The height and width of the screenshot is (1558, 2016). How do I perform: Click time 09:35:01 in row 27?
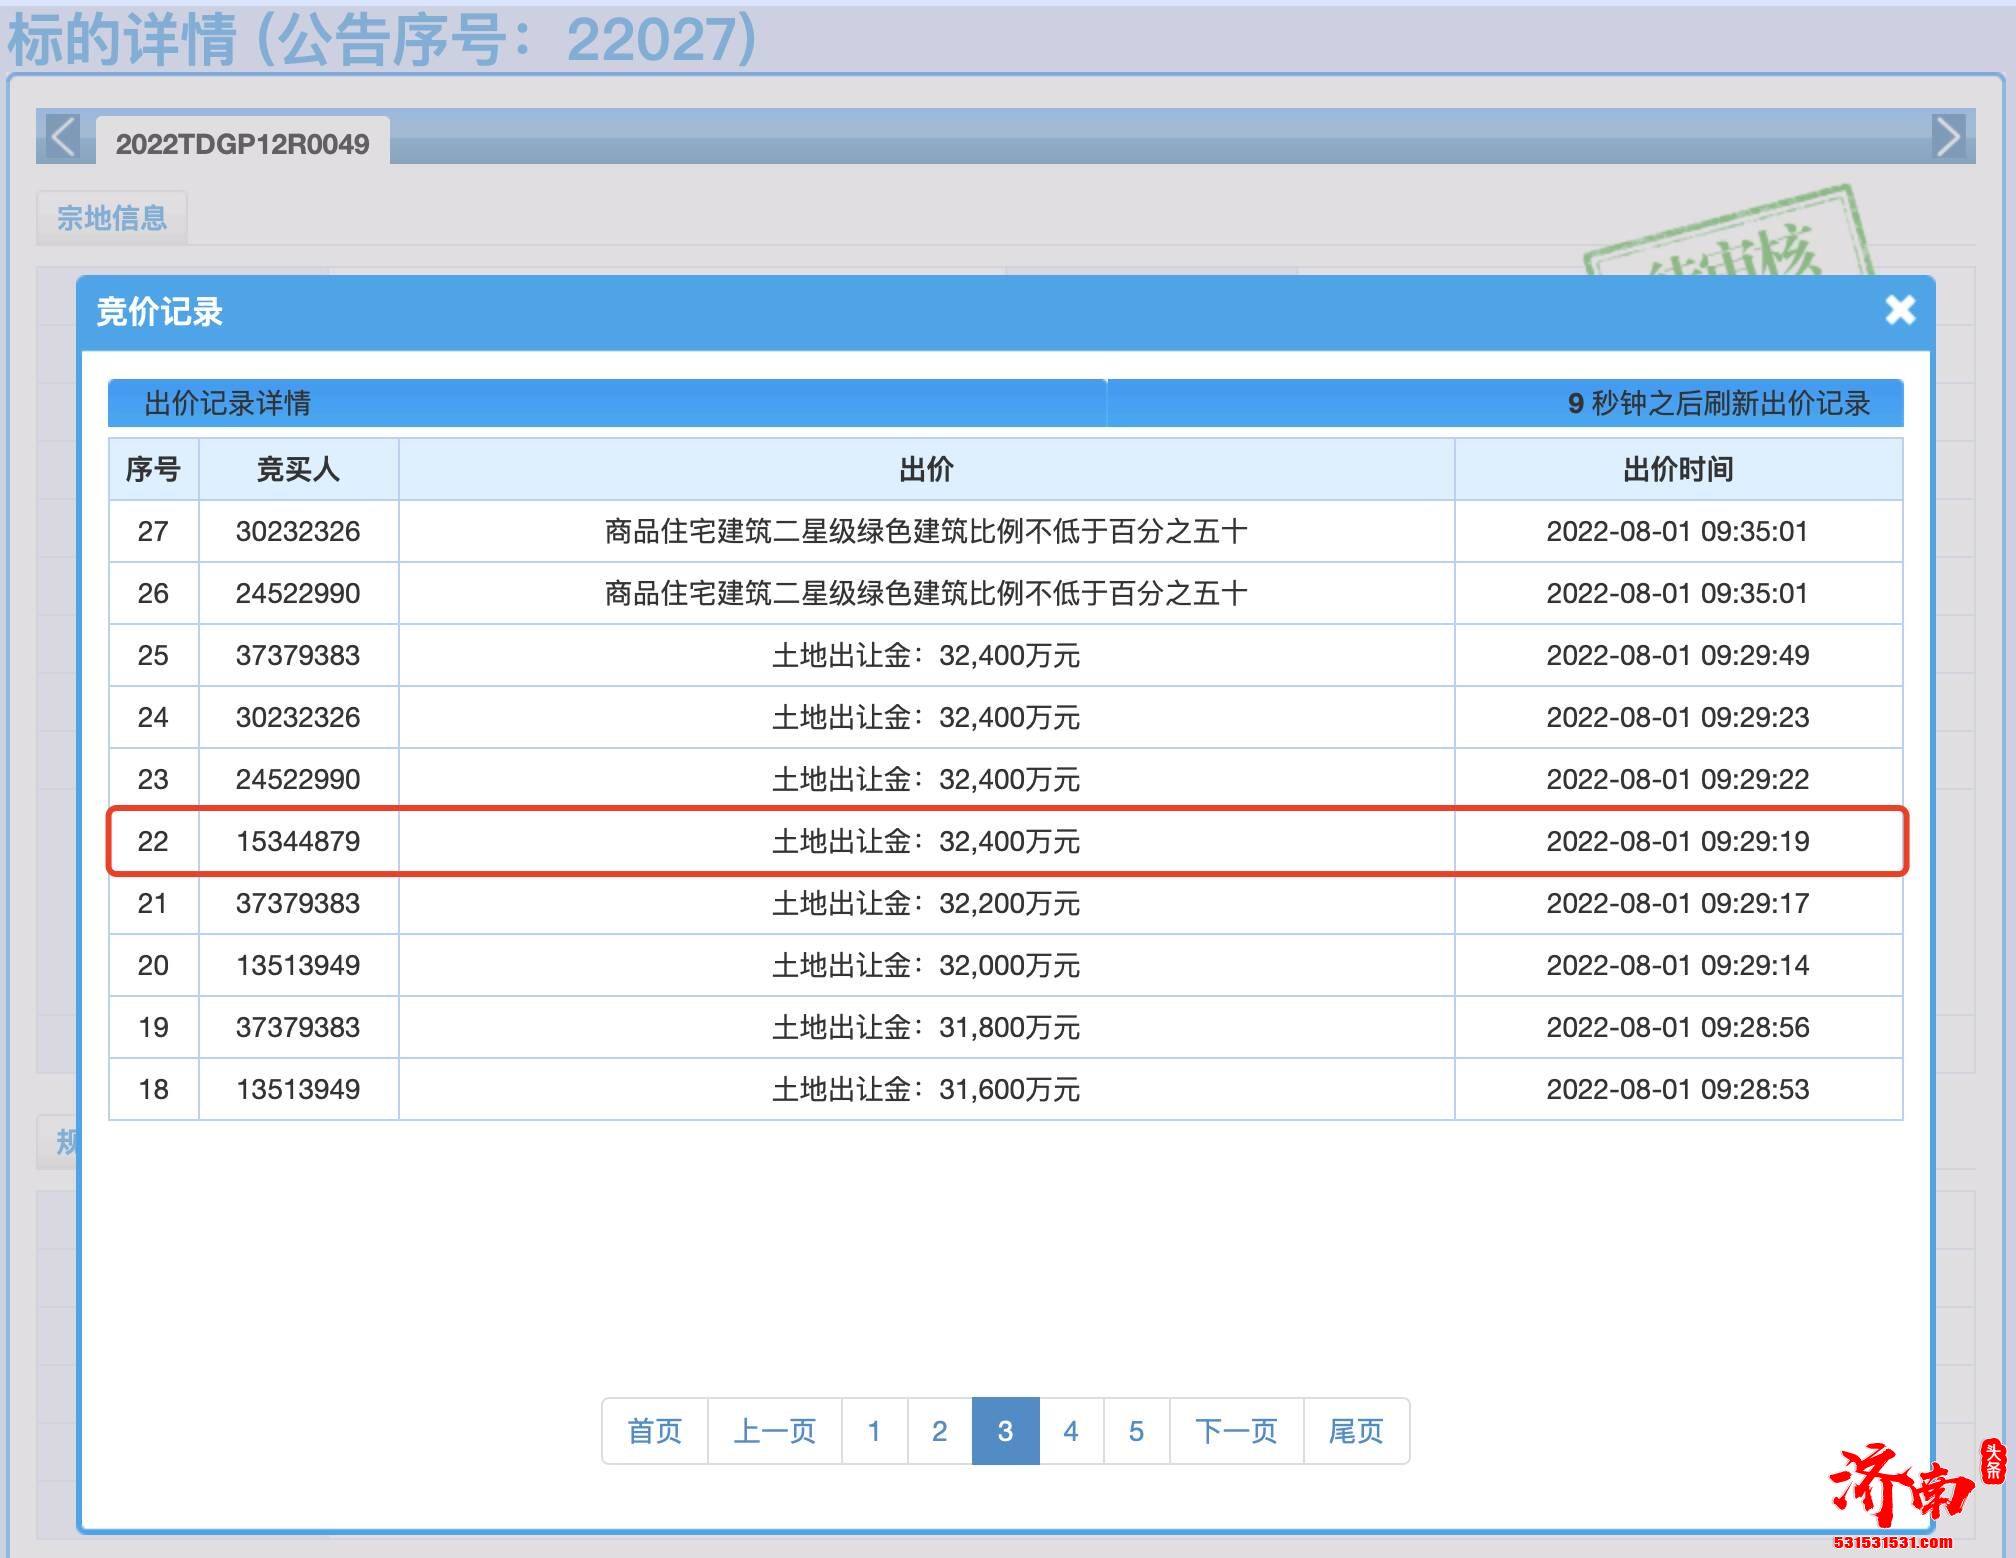1678,531
